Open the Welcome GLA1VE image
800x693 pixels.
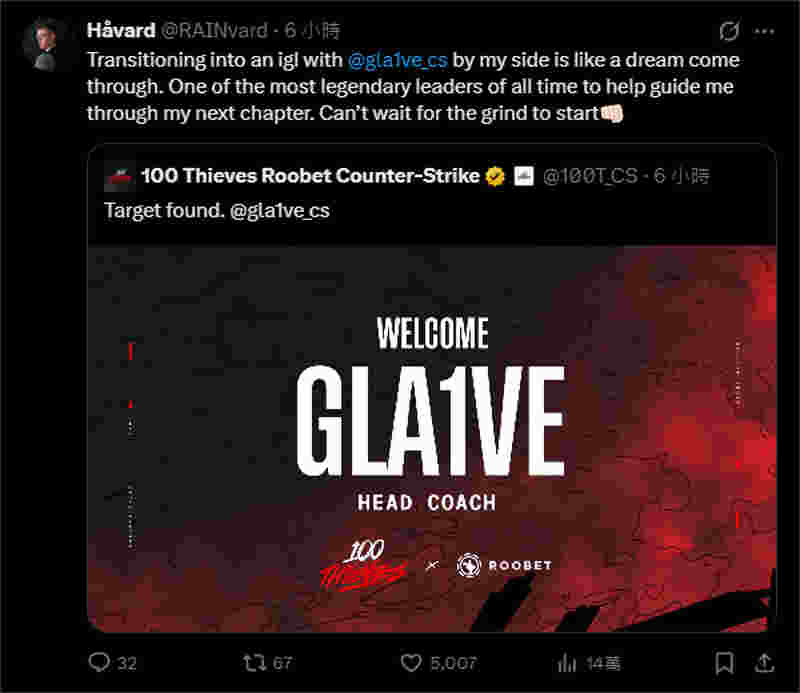click(x=432, y=439)
